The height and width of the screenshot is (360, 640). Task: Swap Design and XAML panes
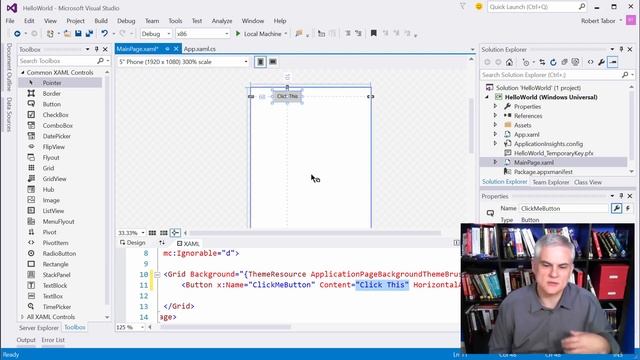(x=162, y=243)
